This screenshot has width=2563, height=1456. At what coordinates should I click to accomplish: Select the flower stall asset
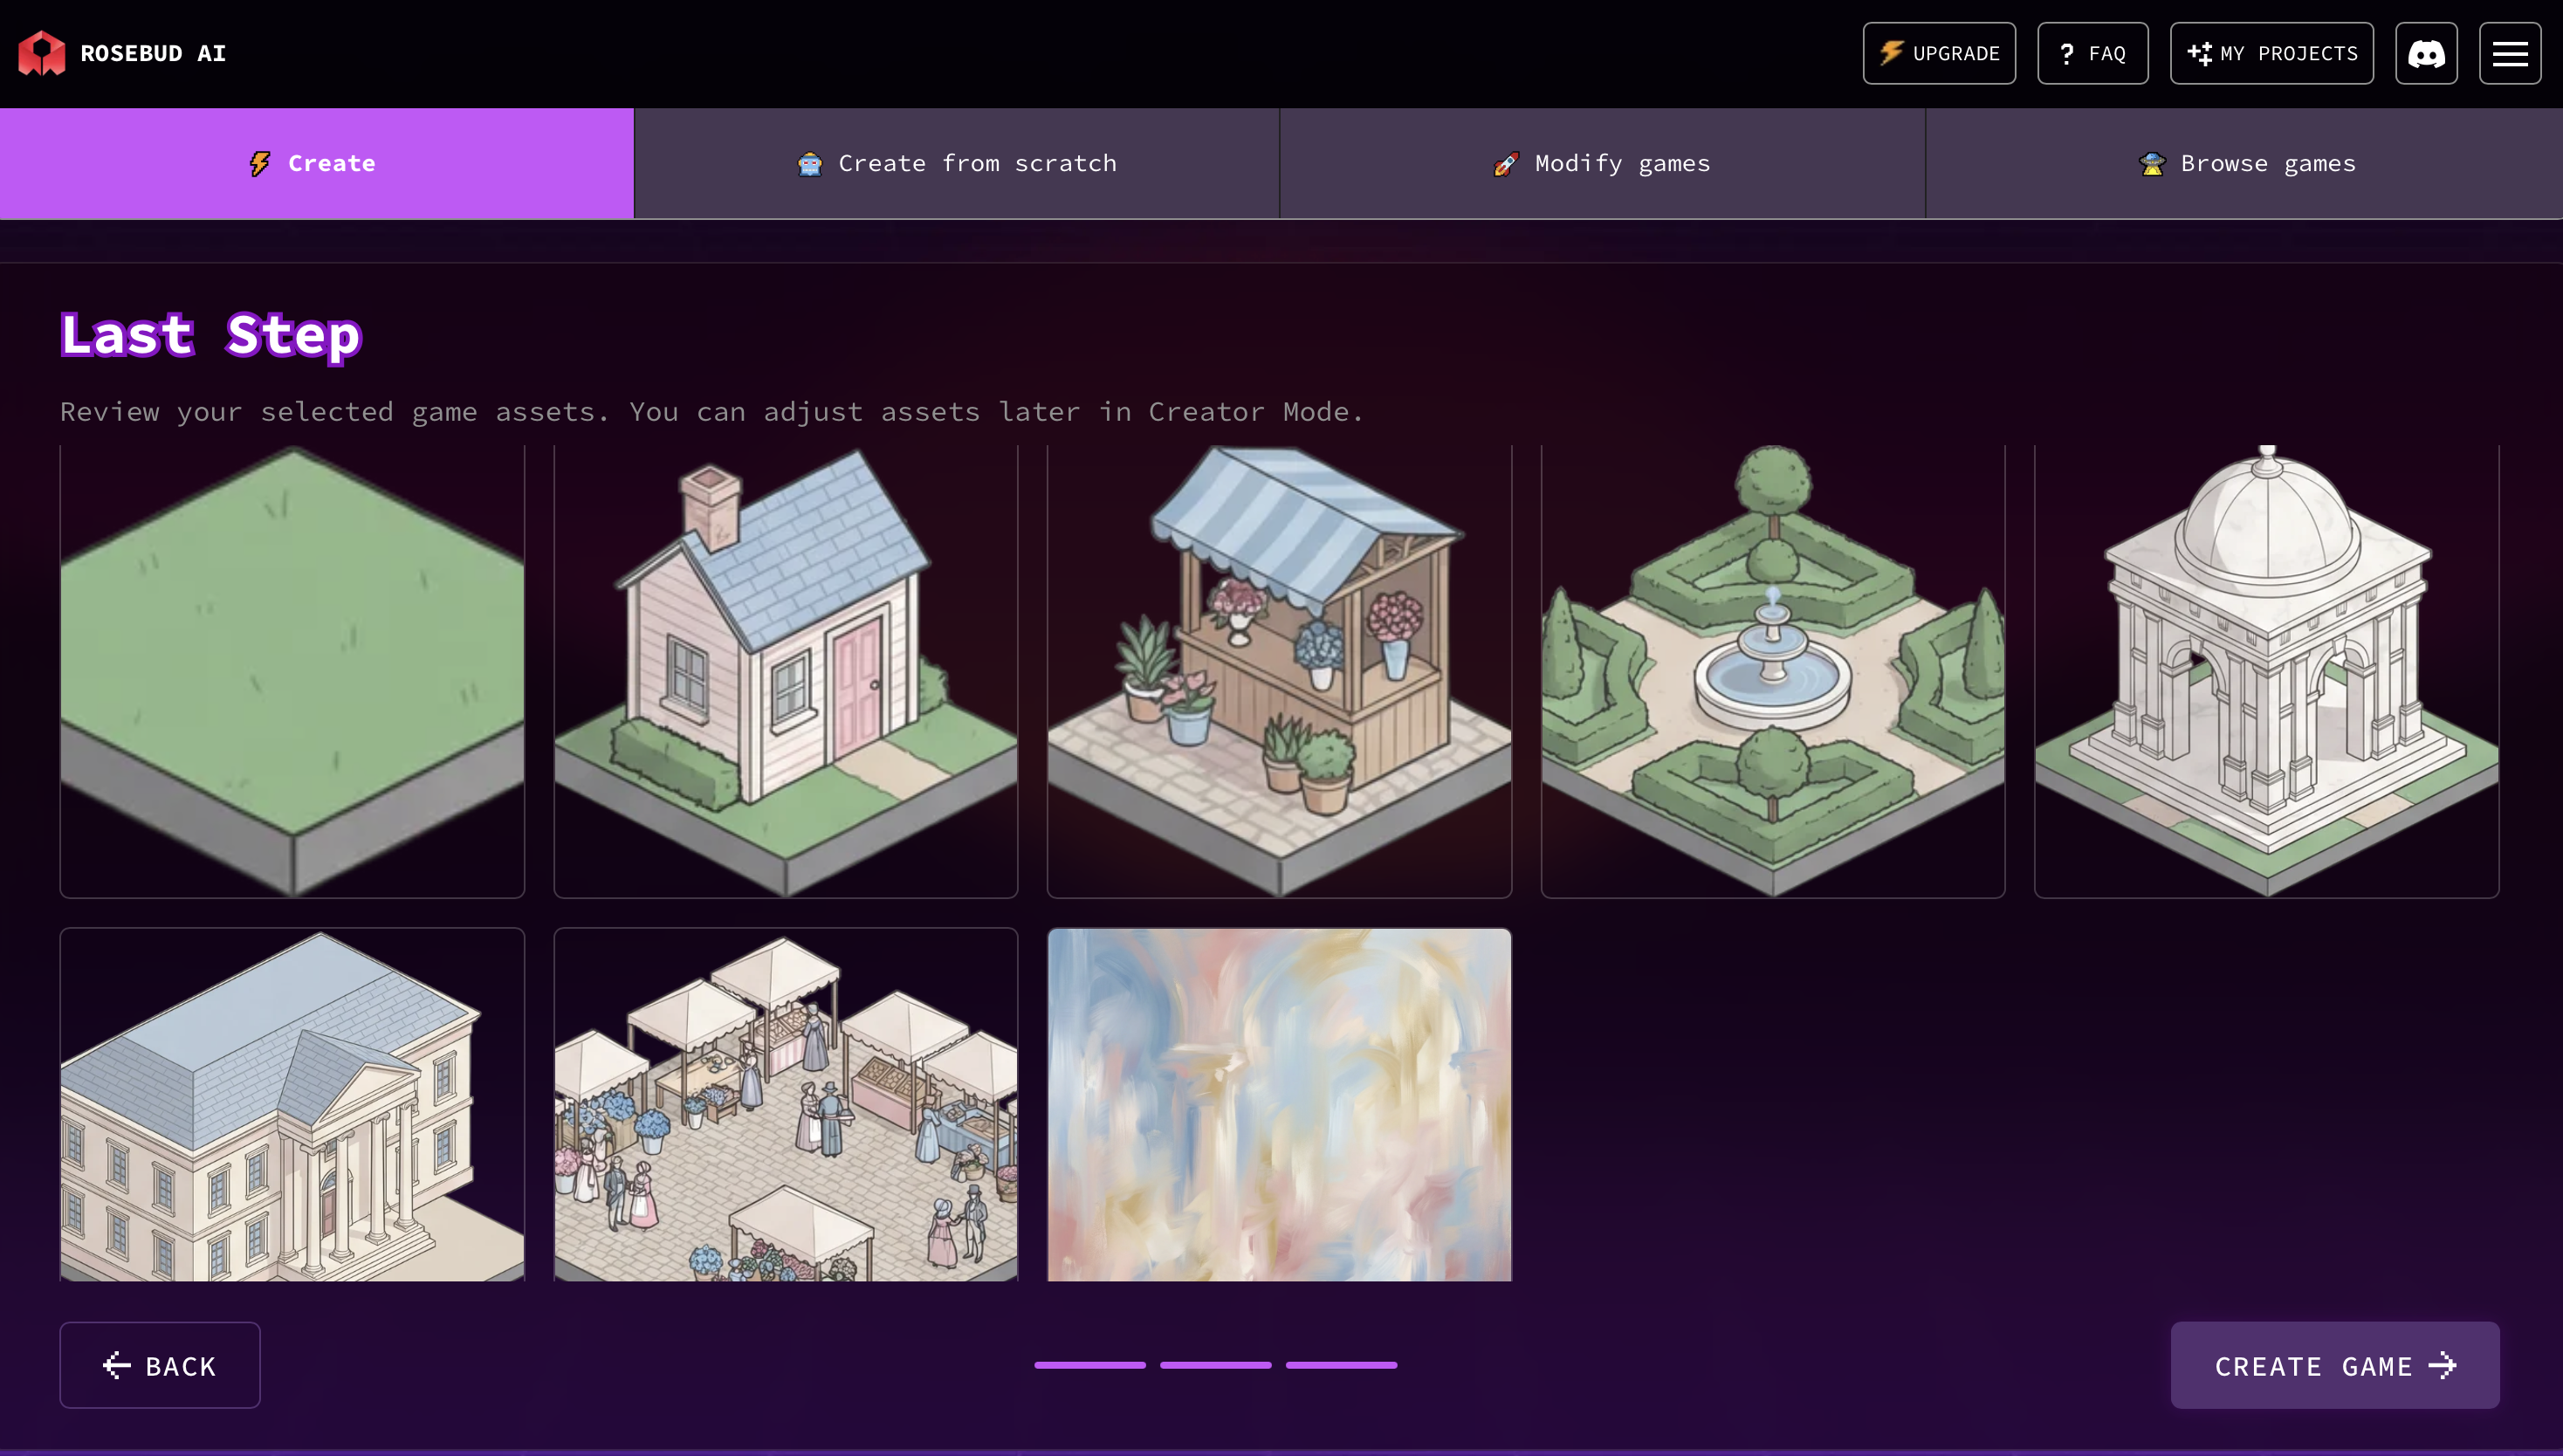tap(1279, 671)
